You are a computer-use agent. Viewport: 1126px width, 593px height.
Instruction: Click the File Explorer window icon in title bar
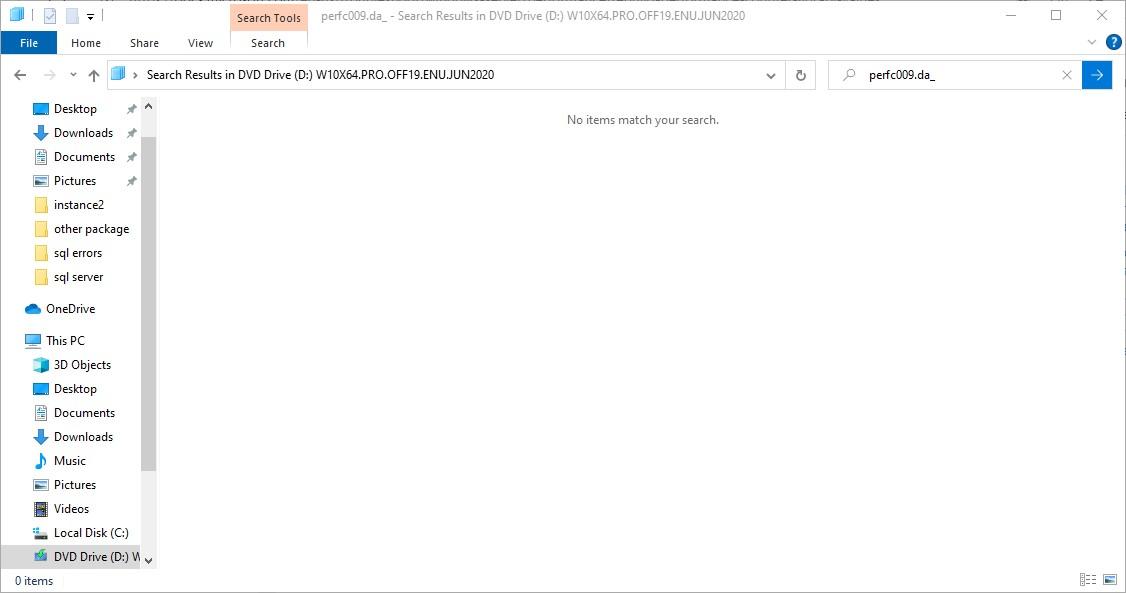point(17,14)
